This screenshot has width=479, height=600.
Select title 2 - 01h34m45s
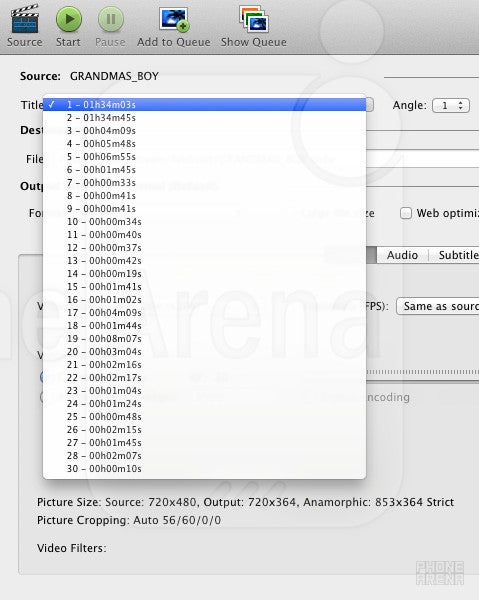205,117
